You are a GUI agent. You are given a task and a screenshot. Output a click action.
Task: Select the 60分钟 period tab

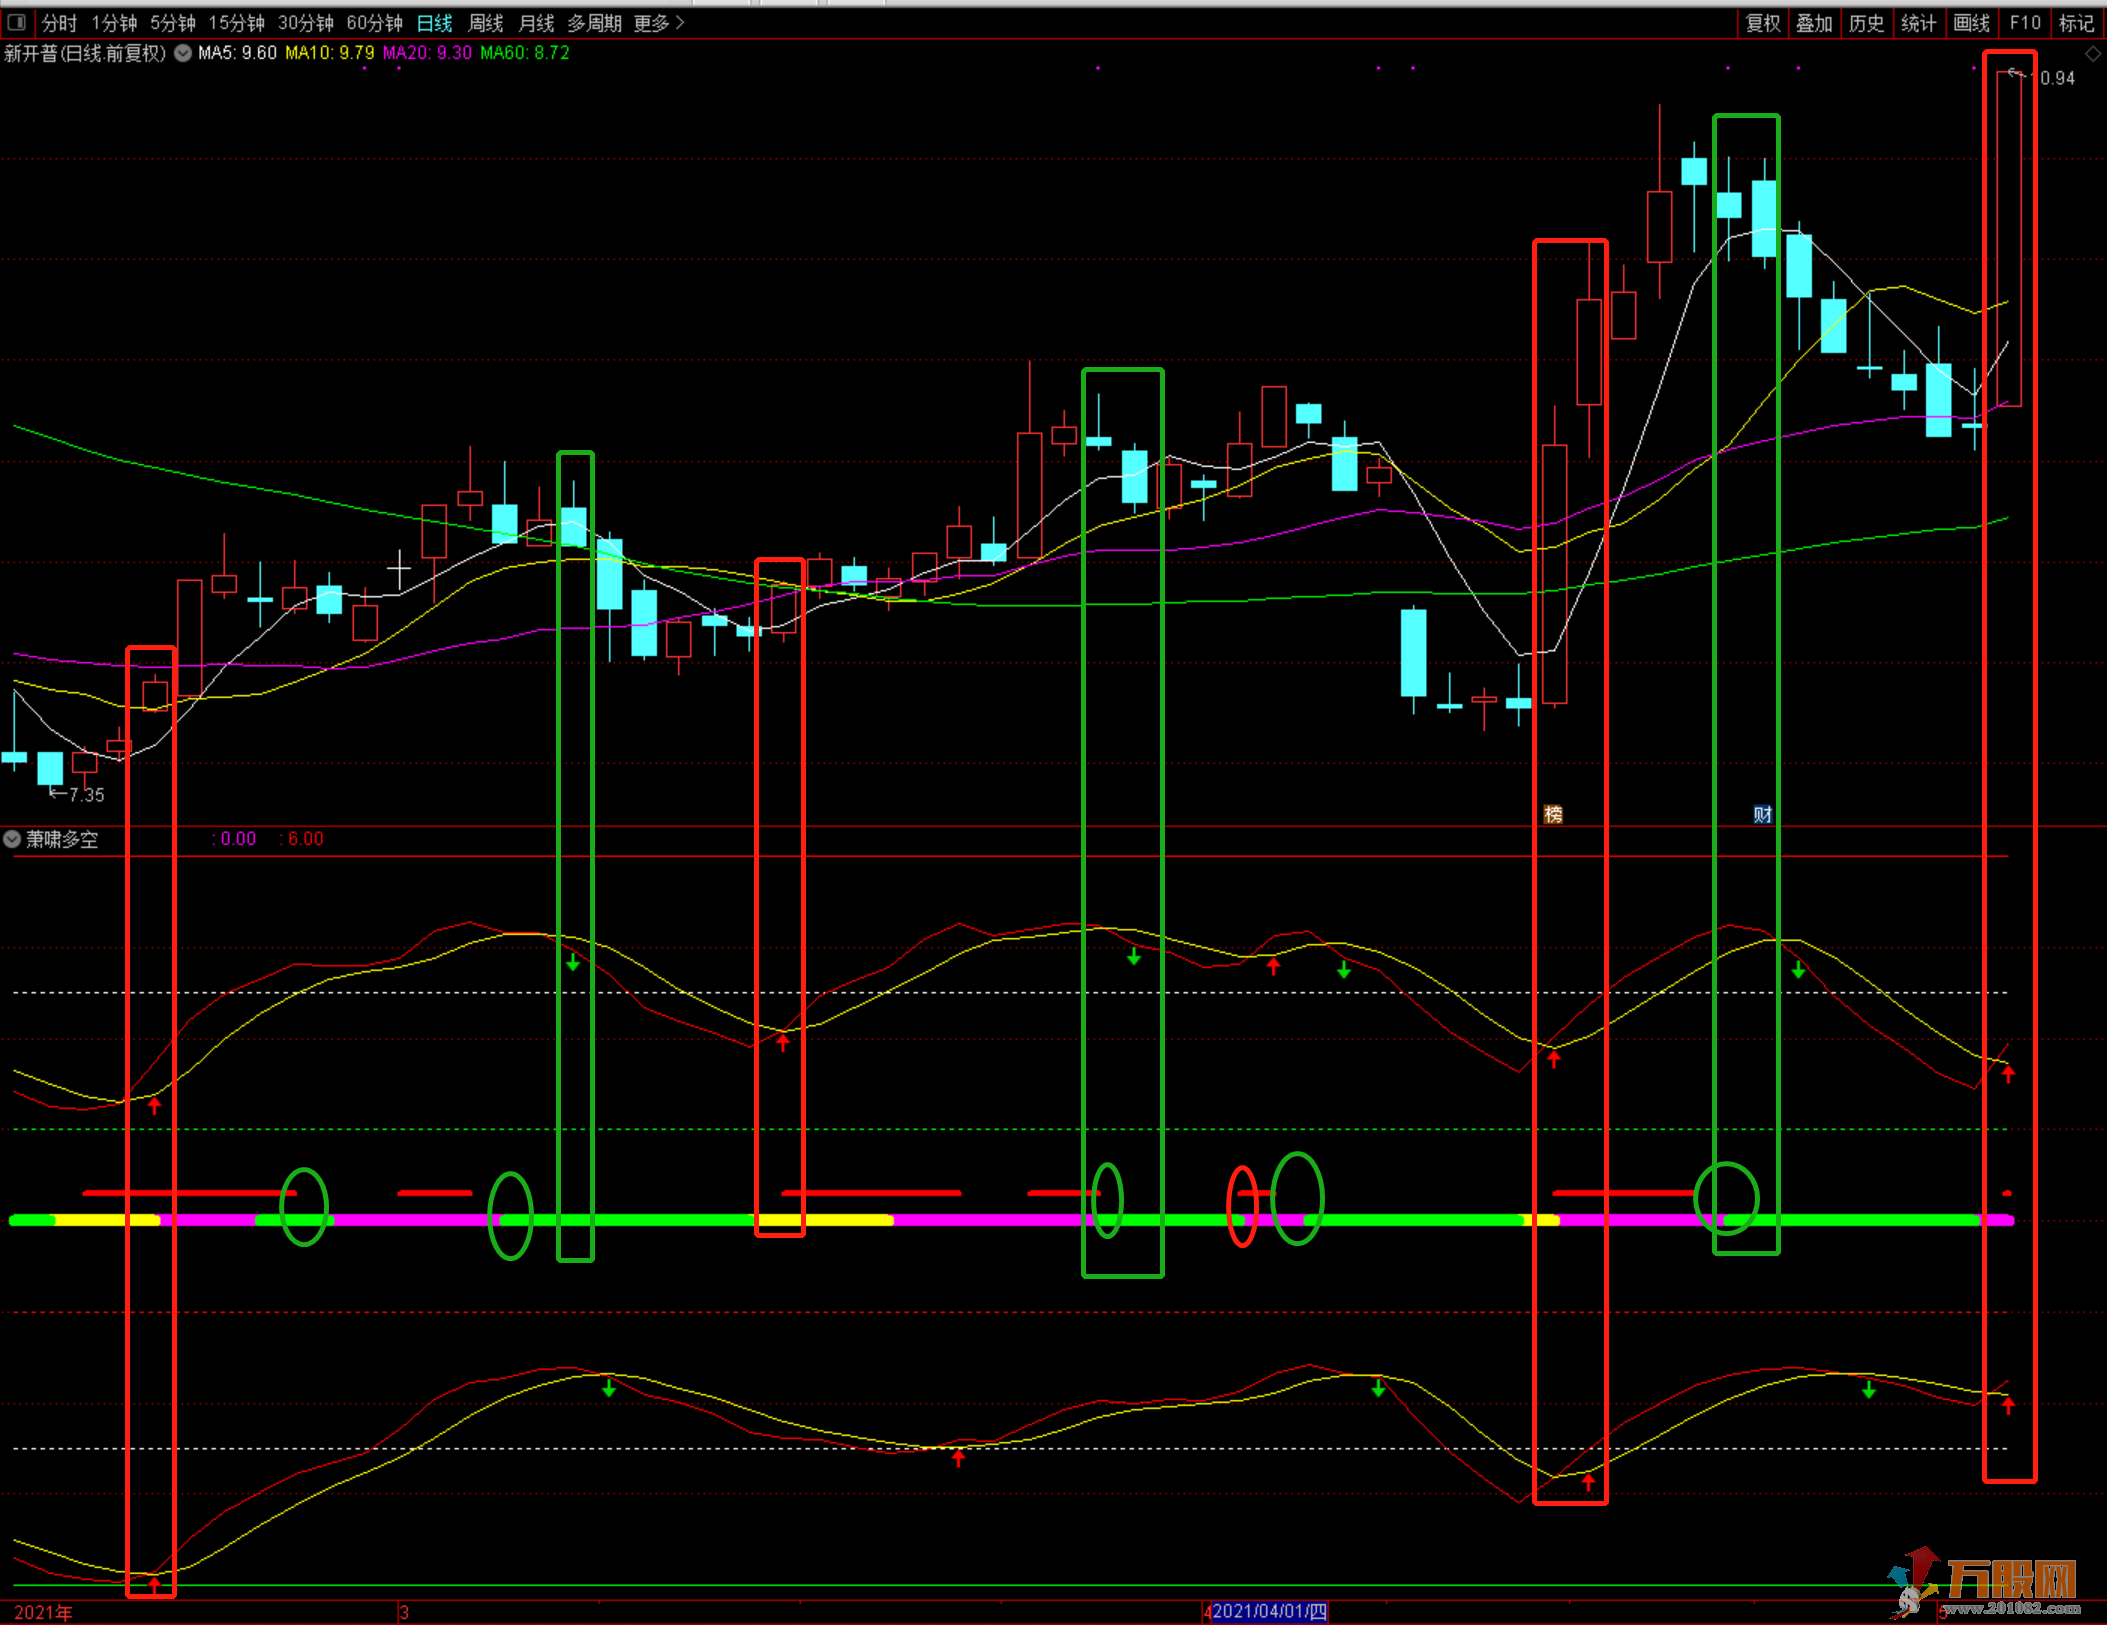coord(374,23)
